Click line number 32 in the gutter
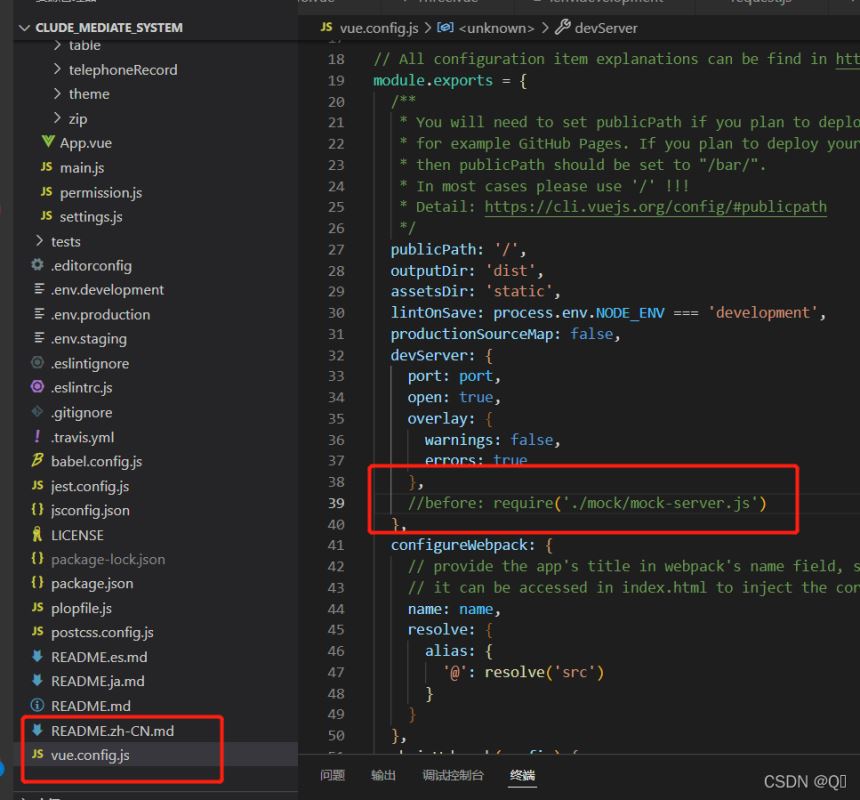860x800 pixels. [x=336, y=355]
